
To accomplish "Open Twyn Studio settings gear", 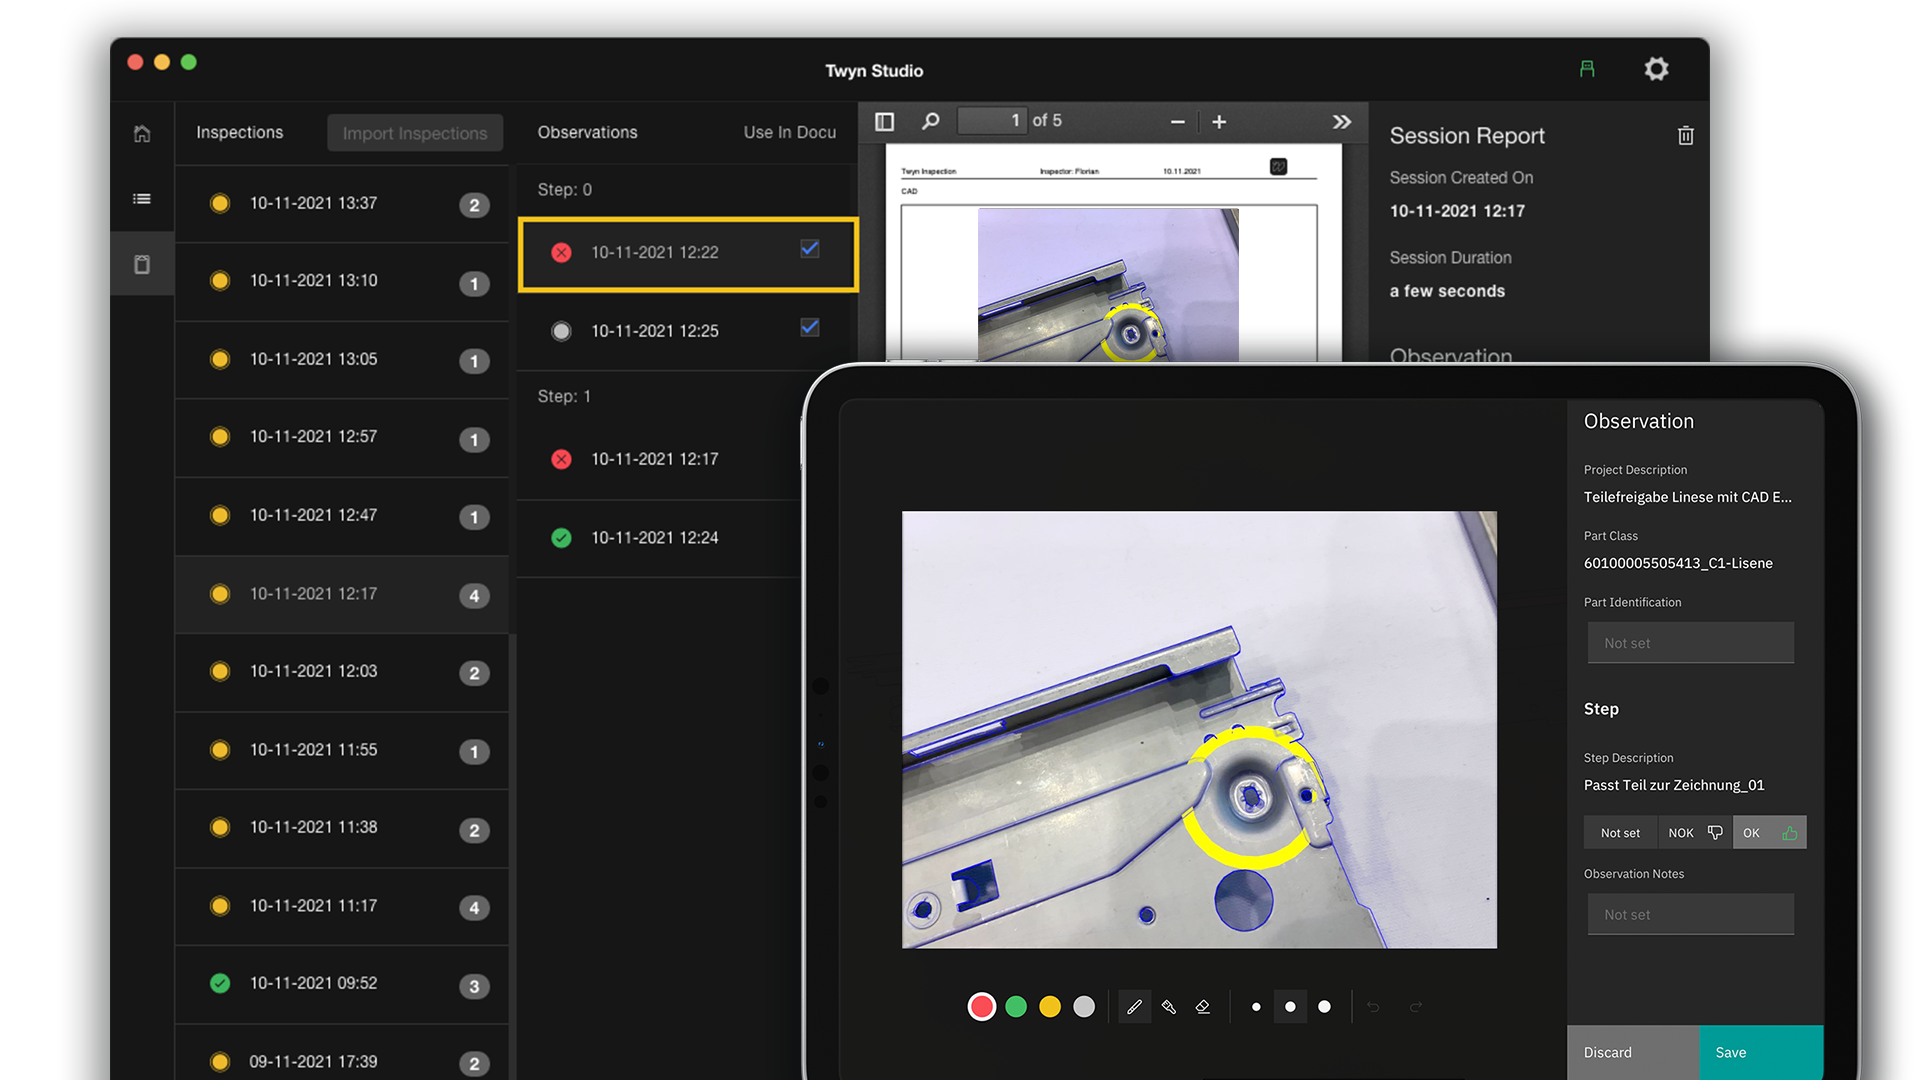I will pyautogui.click(x=1657, y=69).
